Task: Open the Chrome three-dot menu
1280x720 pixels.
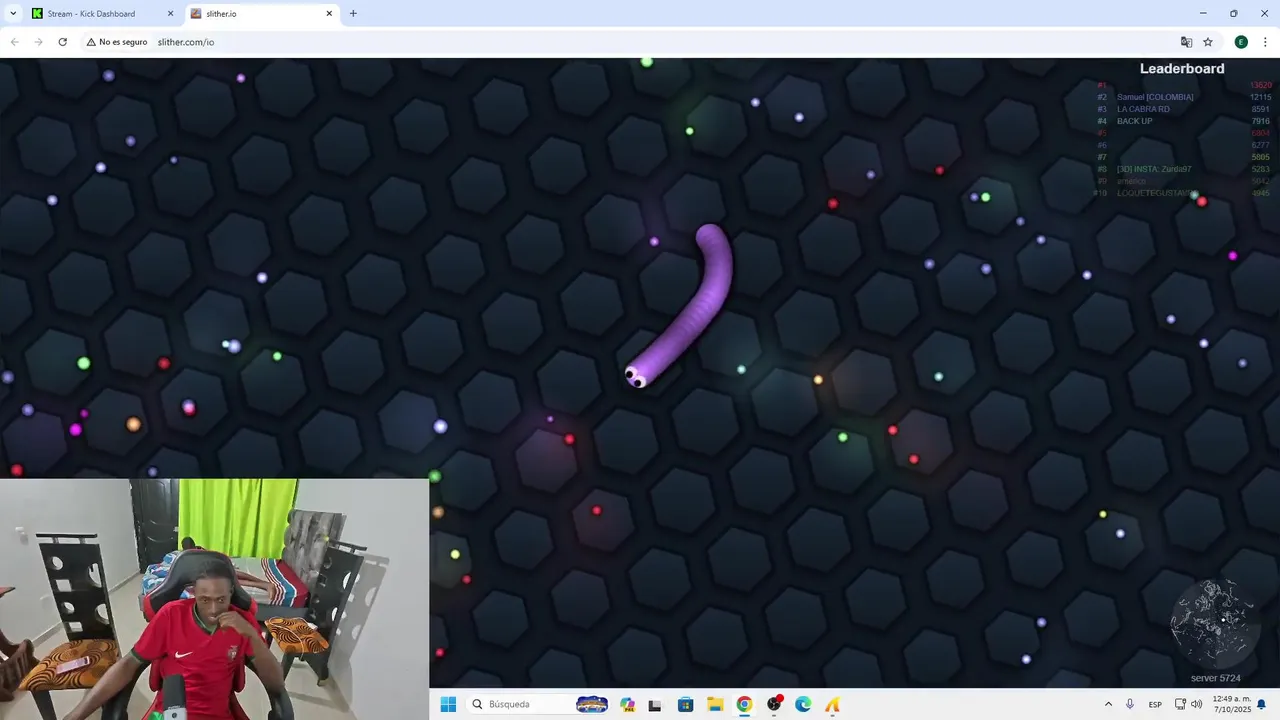Action: (x=1265, y=42)
